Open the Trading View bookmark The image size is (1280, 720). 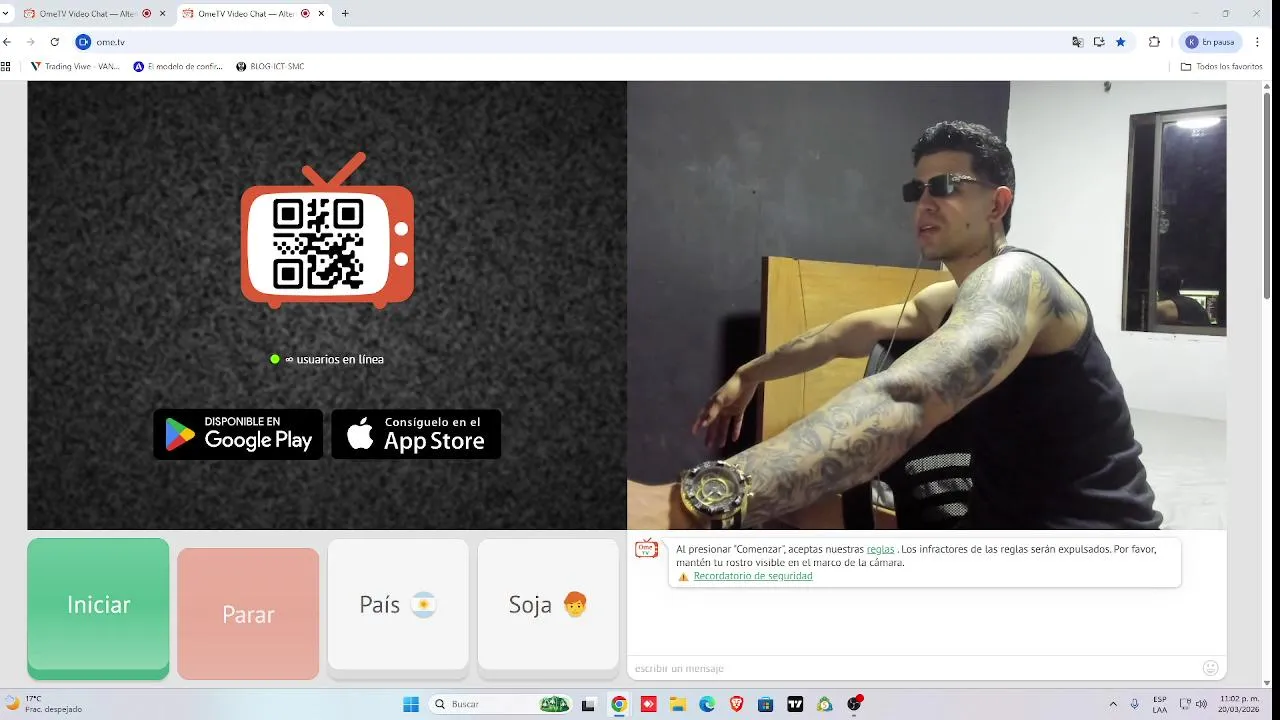(x=76, y=66)
